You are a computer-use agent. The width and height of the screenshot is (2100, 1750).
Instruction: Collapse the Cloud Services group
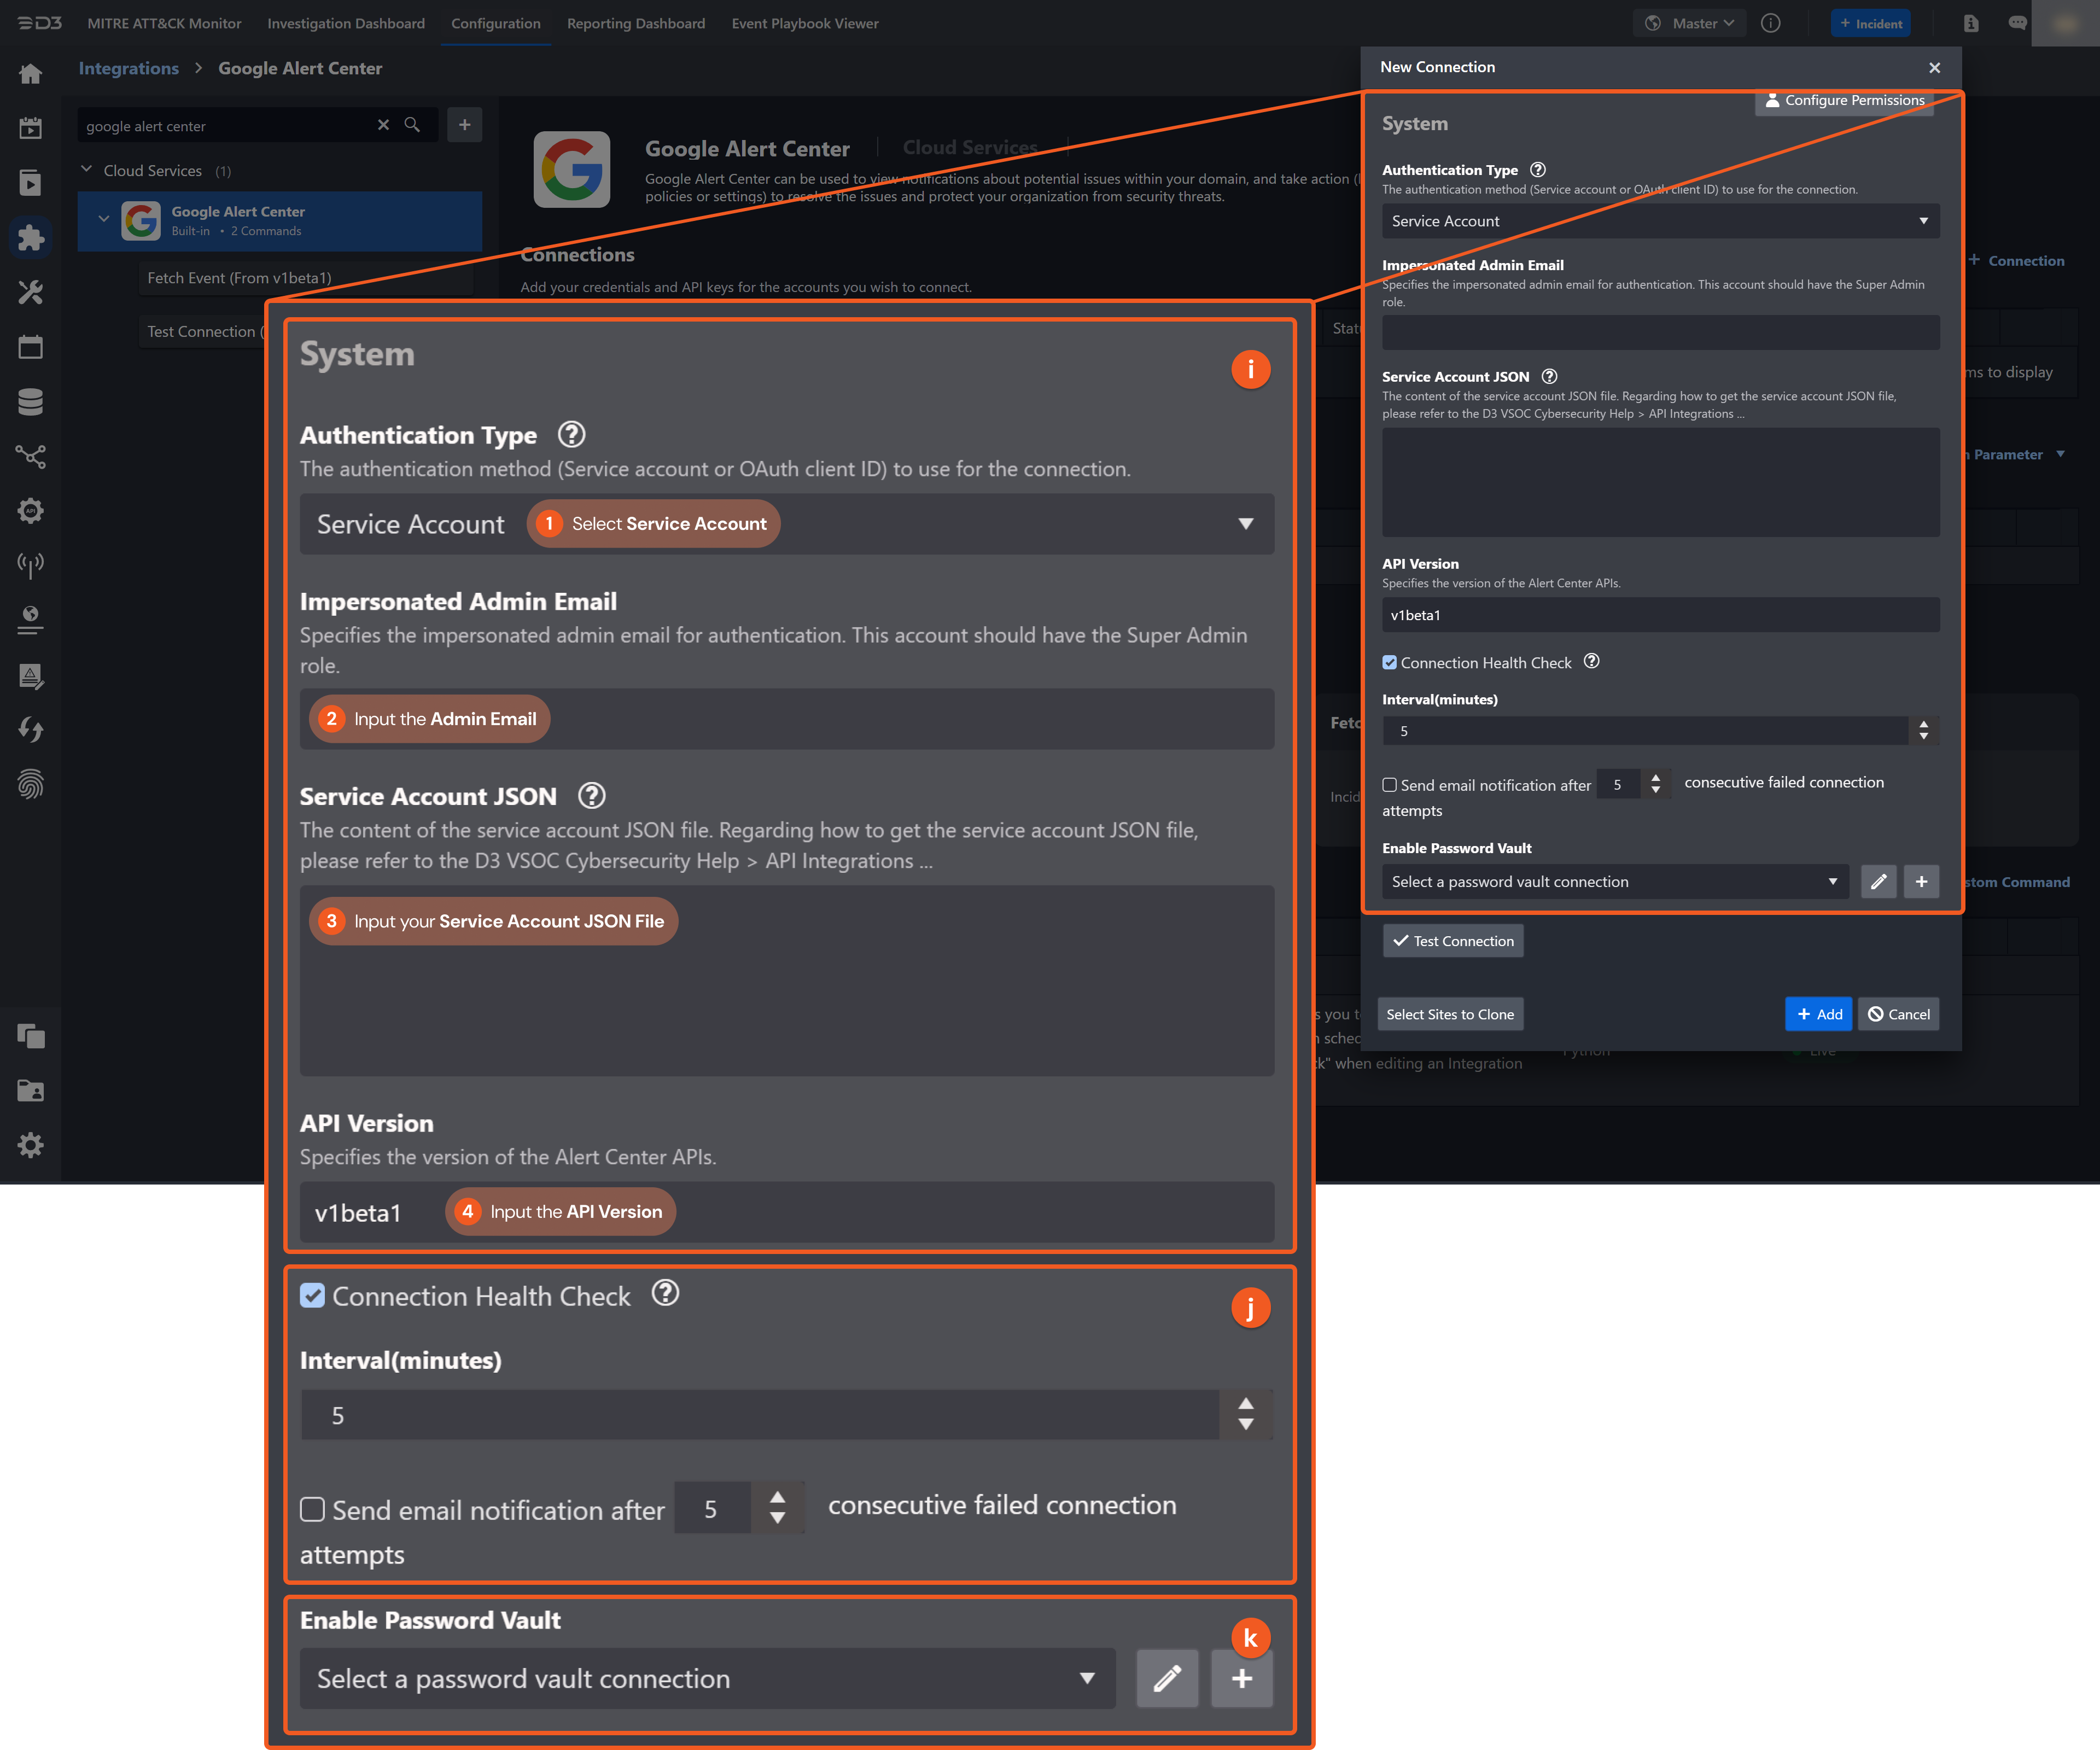86,169
